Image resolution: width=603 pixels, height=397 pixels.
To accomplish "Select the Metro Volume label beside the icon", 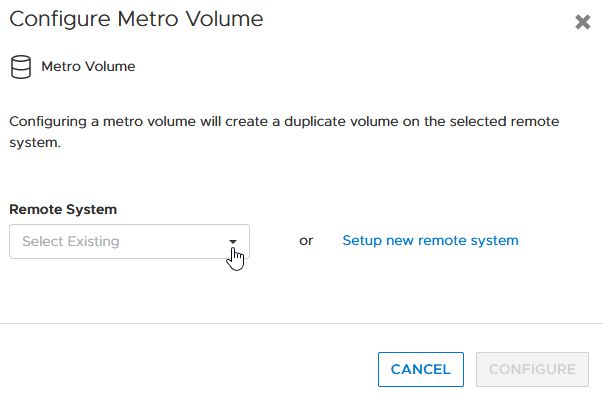I will click(x=88, y=67).
